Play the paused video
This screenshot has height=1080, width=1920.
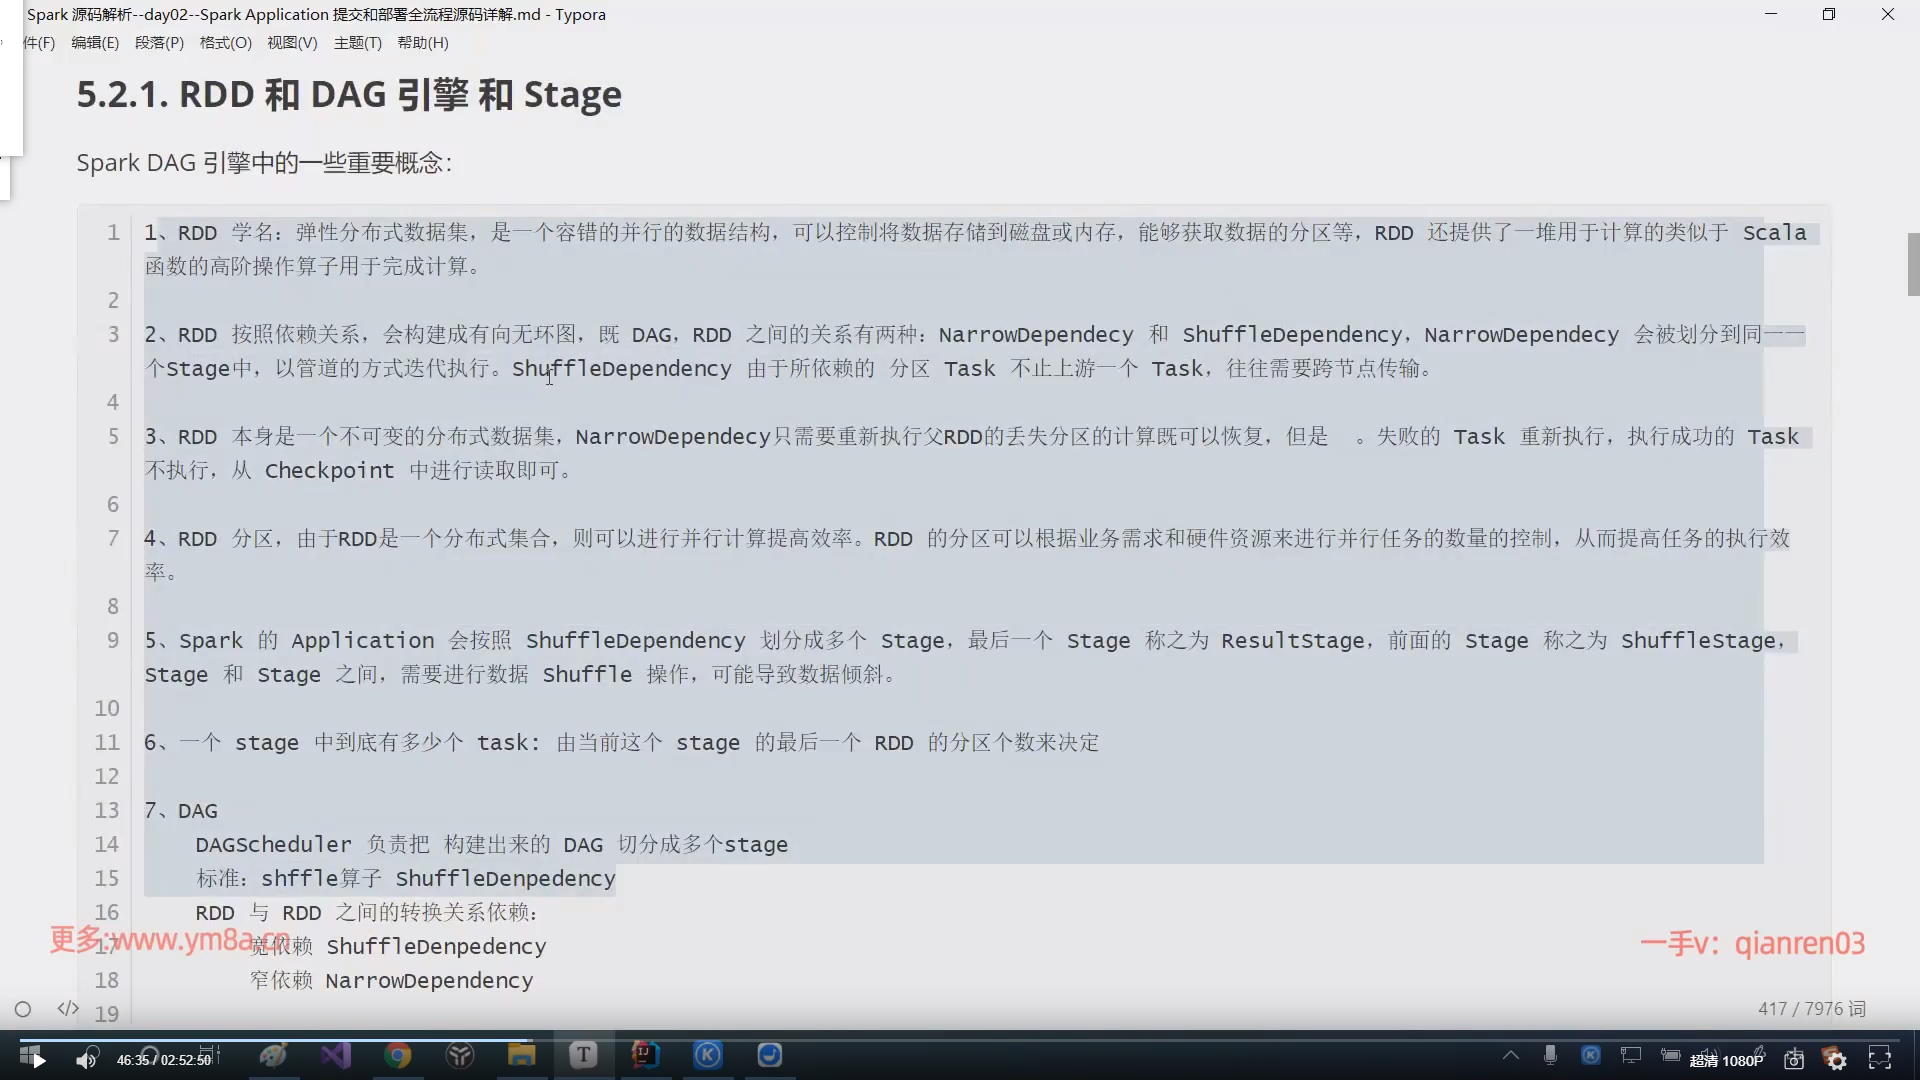[38, 1060]
